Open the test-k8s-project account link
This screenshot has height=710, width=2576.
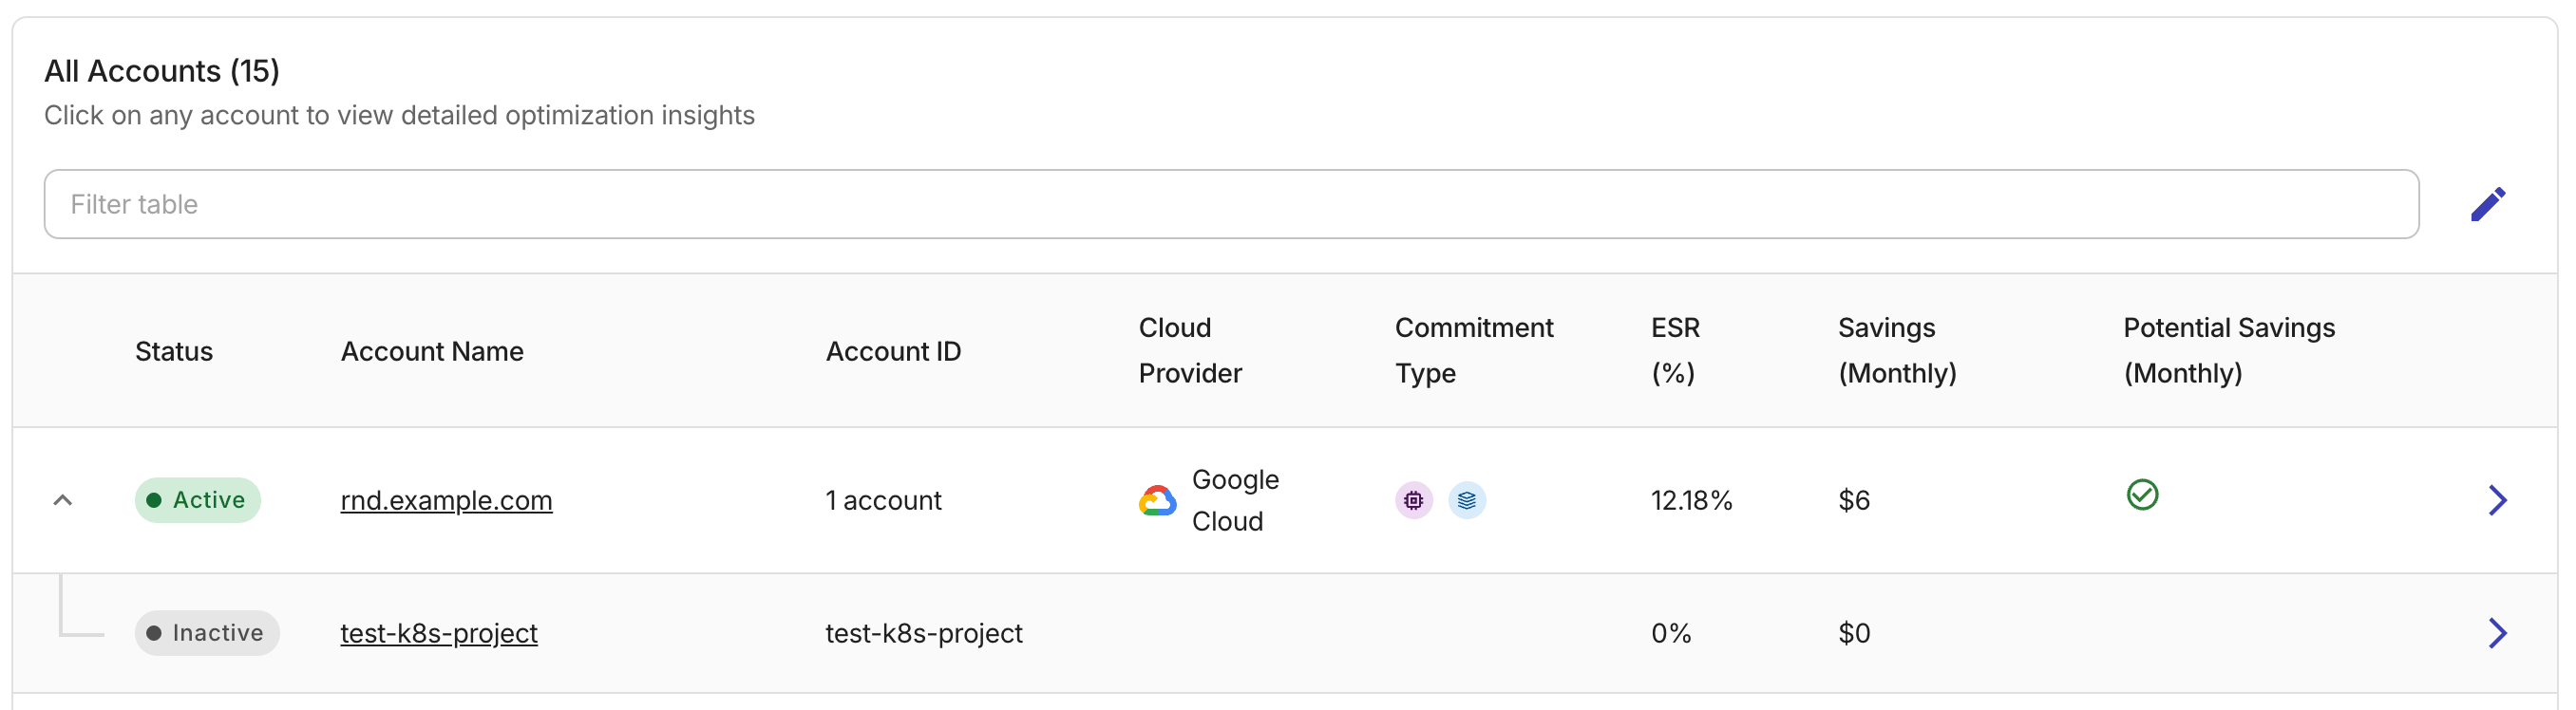(x=439, y=633)
